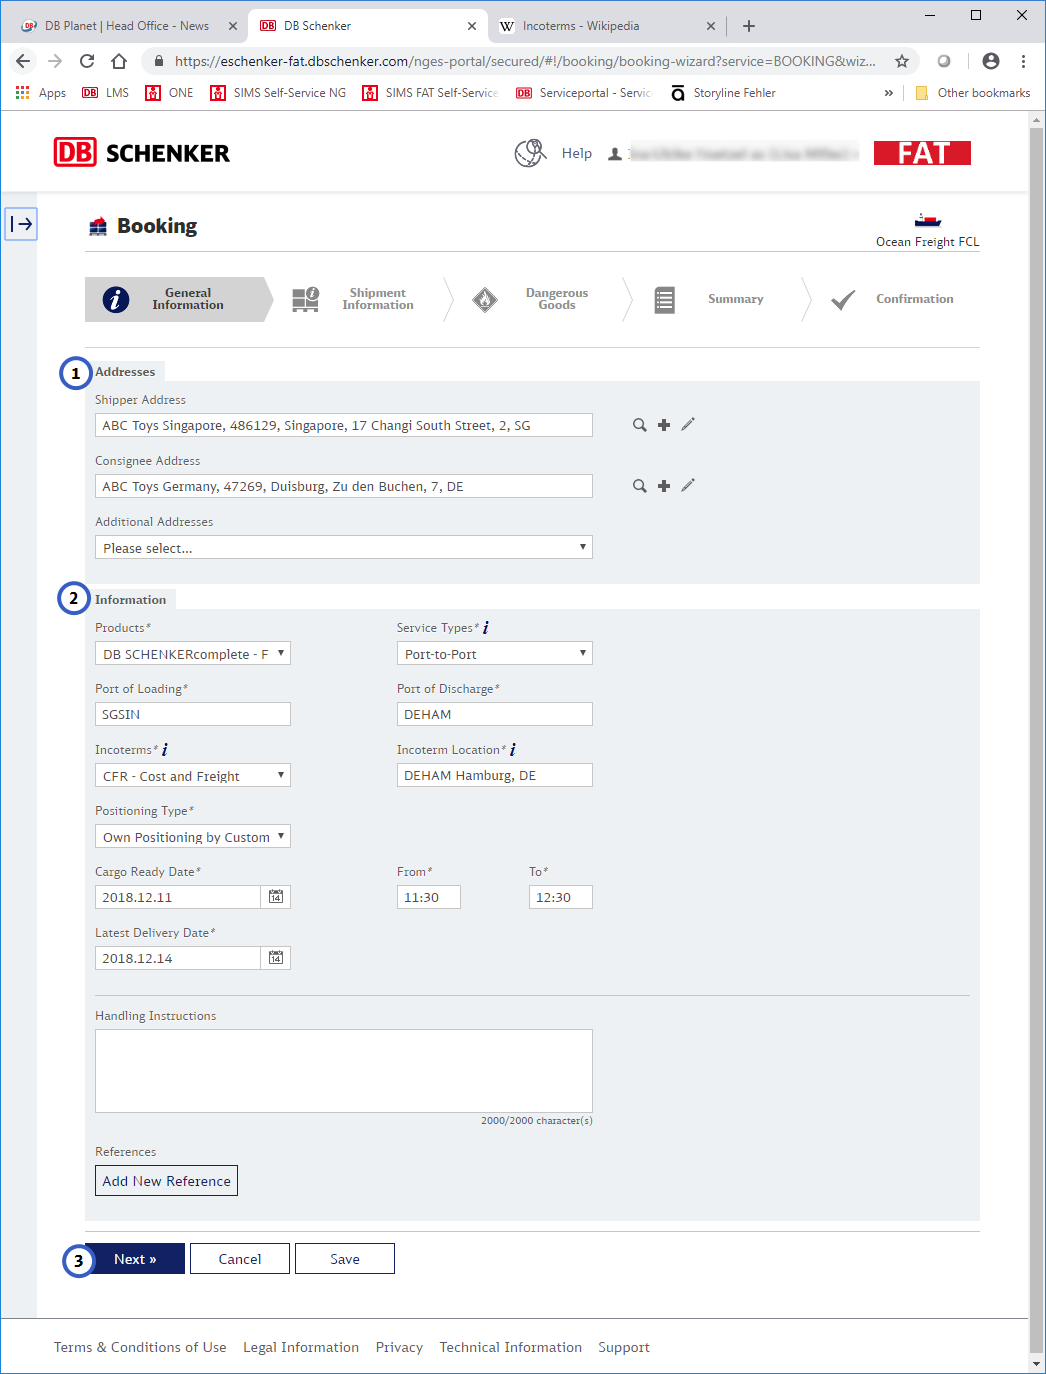Image resolution: width=1046 pixels, height=1374 pixels.
Task: Click the Cancel button
Action: [240, 1259]
